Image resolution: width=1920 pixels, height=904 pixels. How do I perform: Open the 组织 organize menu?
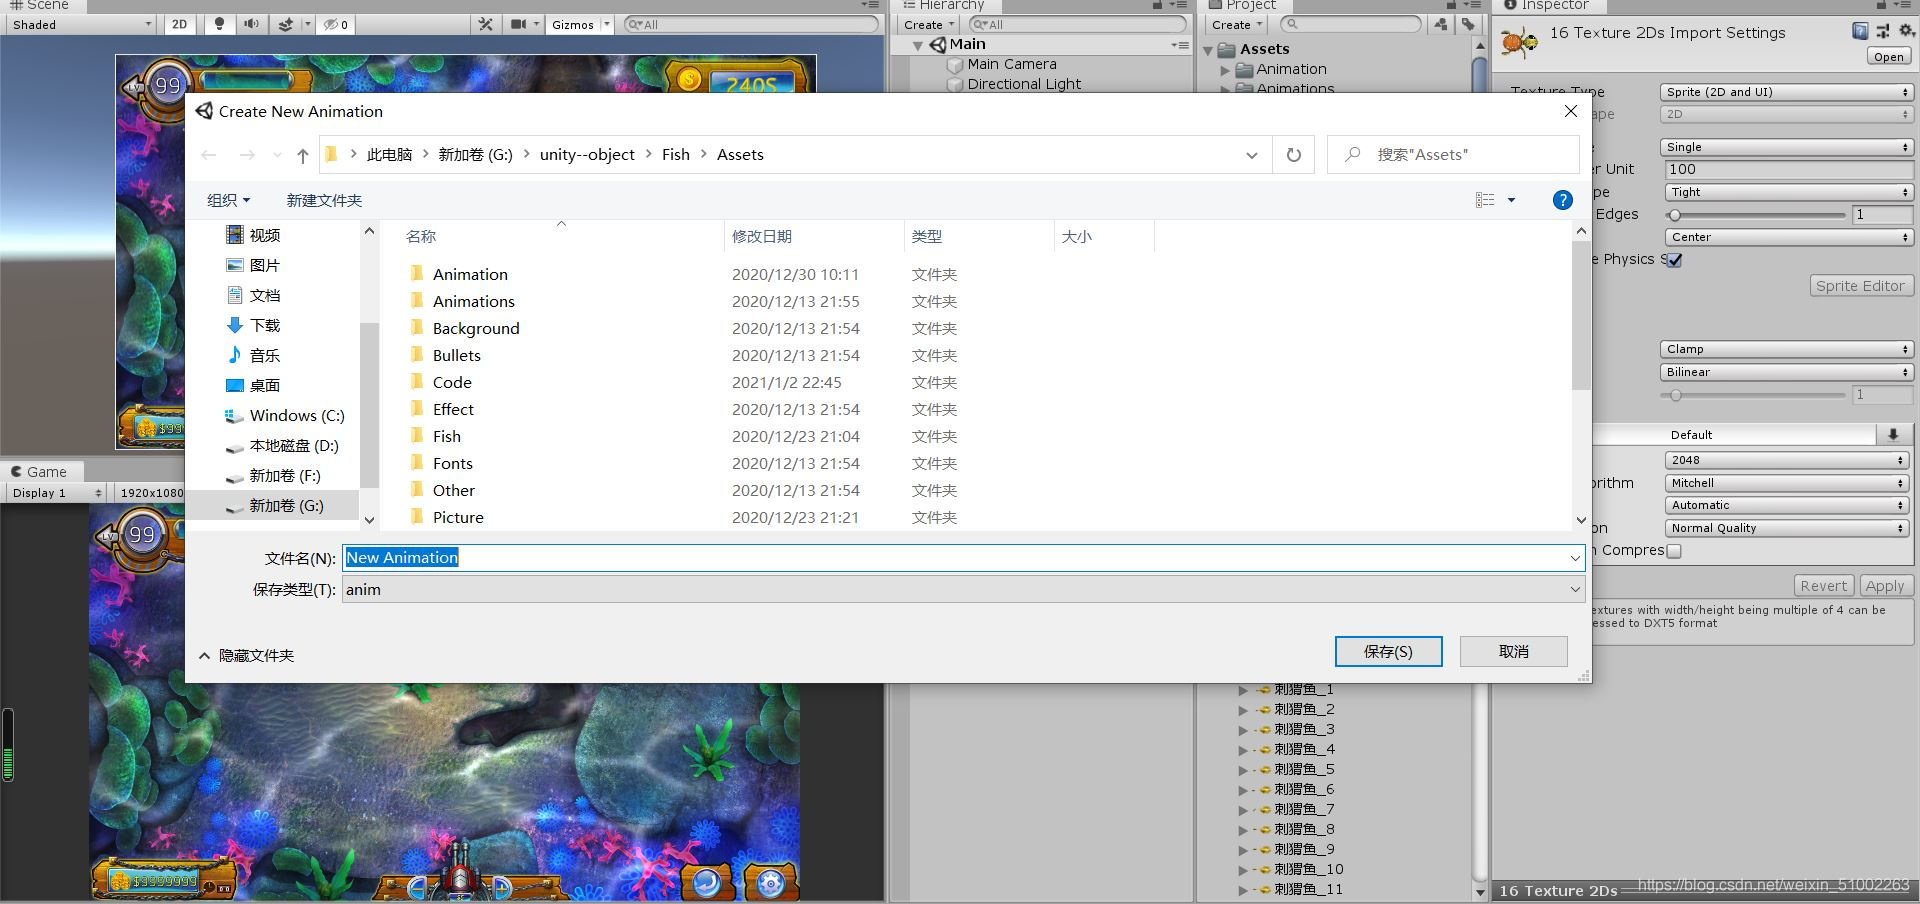[228, 200]
